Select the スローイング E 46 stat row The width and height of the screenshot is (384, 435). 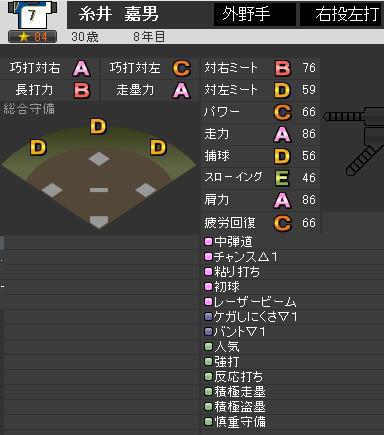point(260,178)
